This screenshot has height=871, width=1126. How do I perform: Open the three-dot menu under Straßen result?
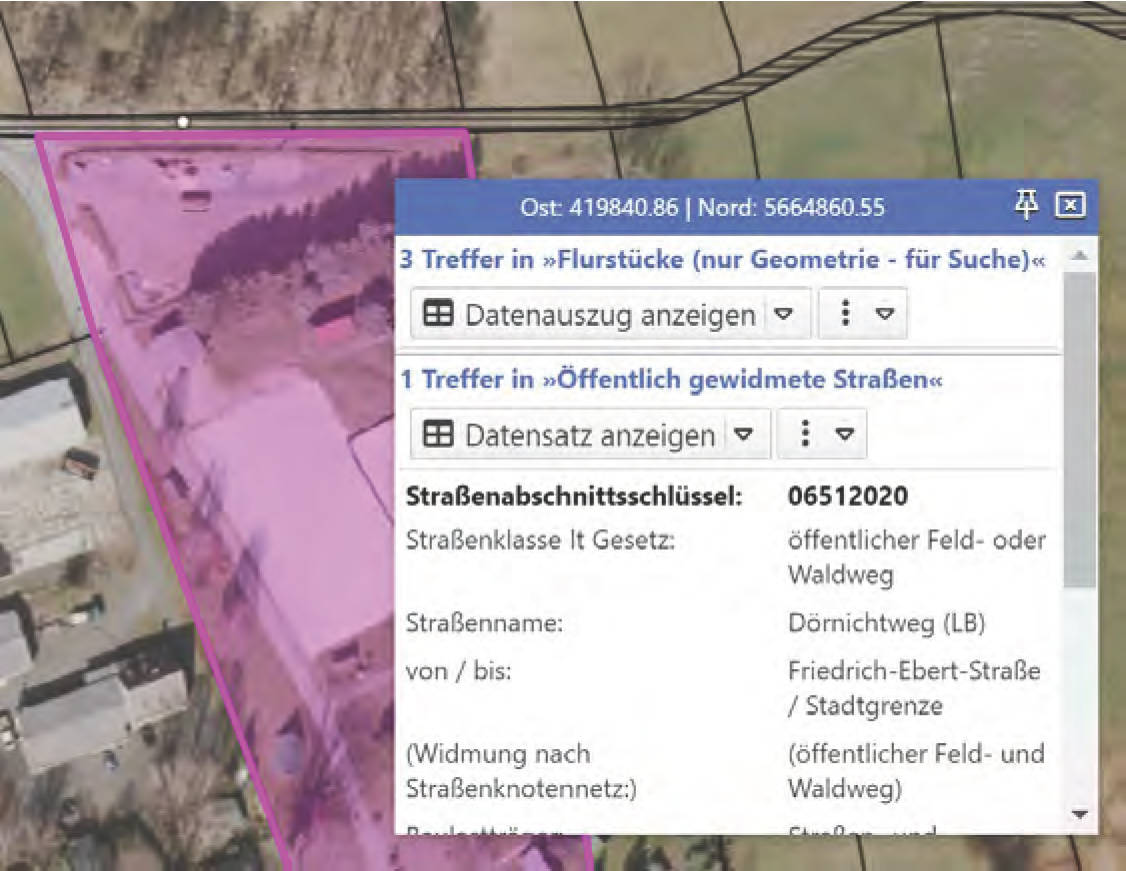[x=806, y=434]
